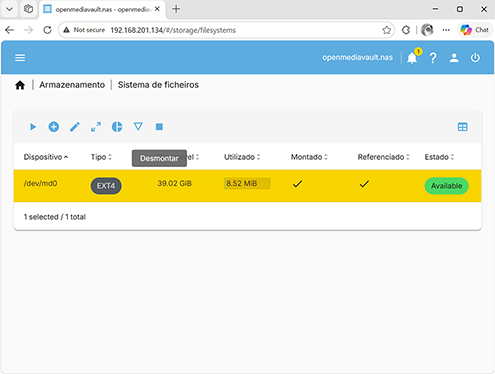This screenshot has height=374, width=495.
Task: Click the square stop toolbar icon
Action: click(x=159, y=127)
